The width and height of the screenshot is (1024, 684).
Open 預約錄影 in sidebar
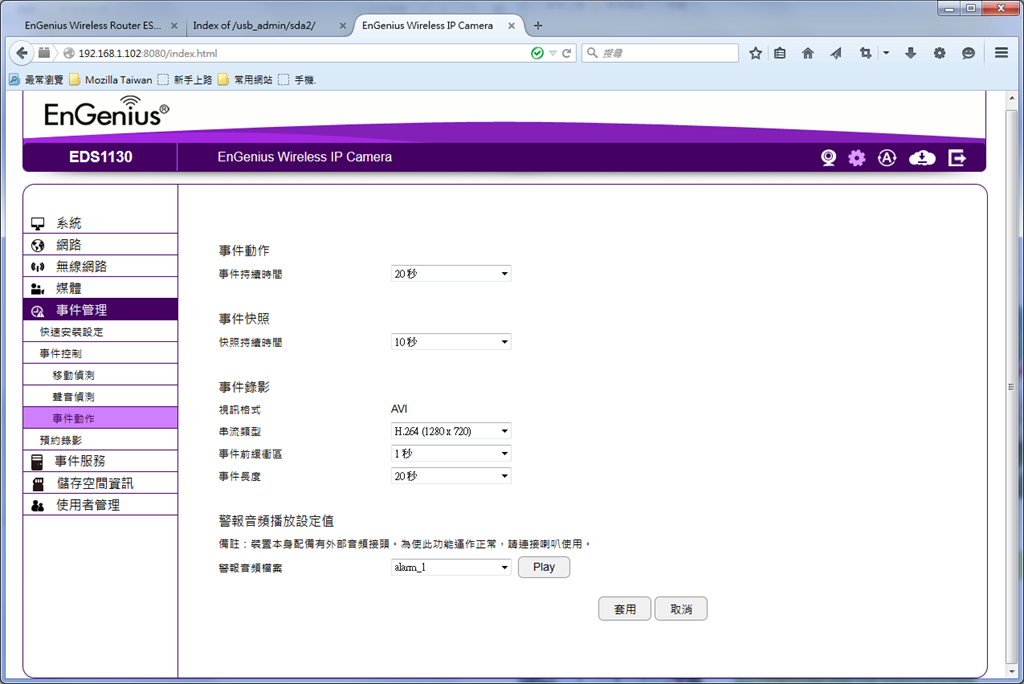(100, 440)
